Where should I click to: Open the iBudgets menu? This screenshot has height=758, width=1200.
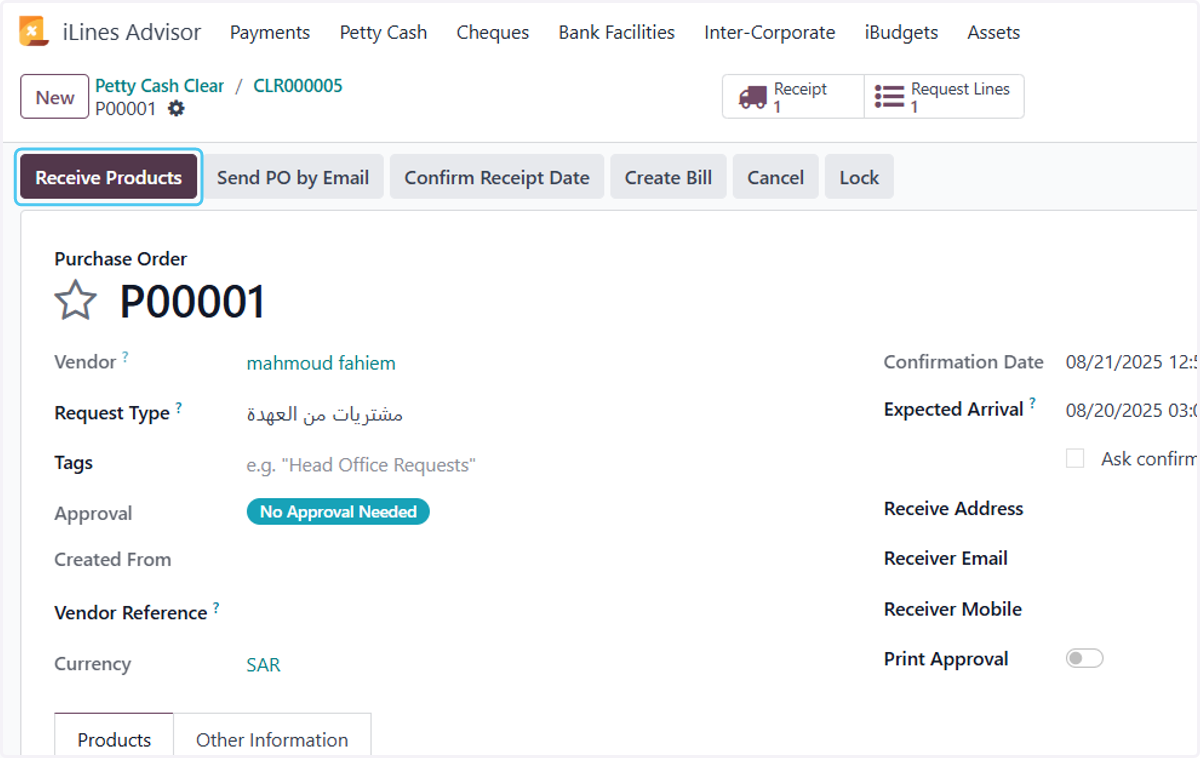902,32
